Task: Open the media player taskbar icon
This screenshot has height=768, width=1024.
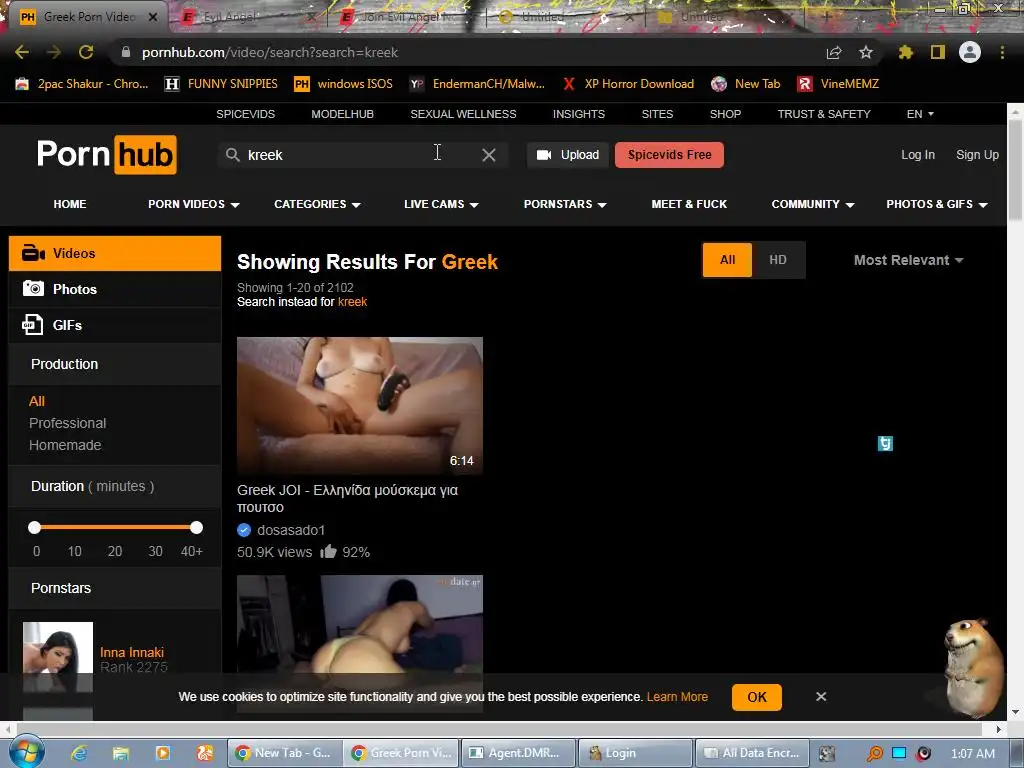Action: pyautogui.click(x=163, y=753)
